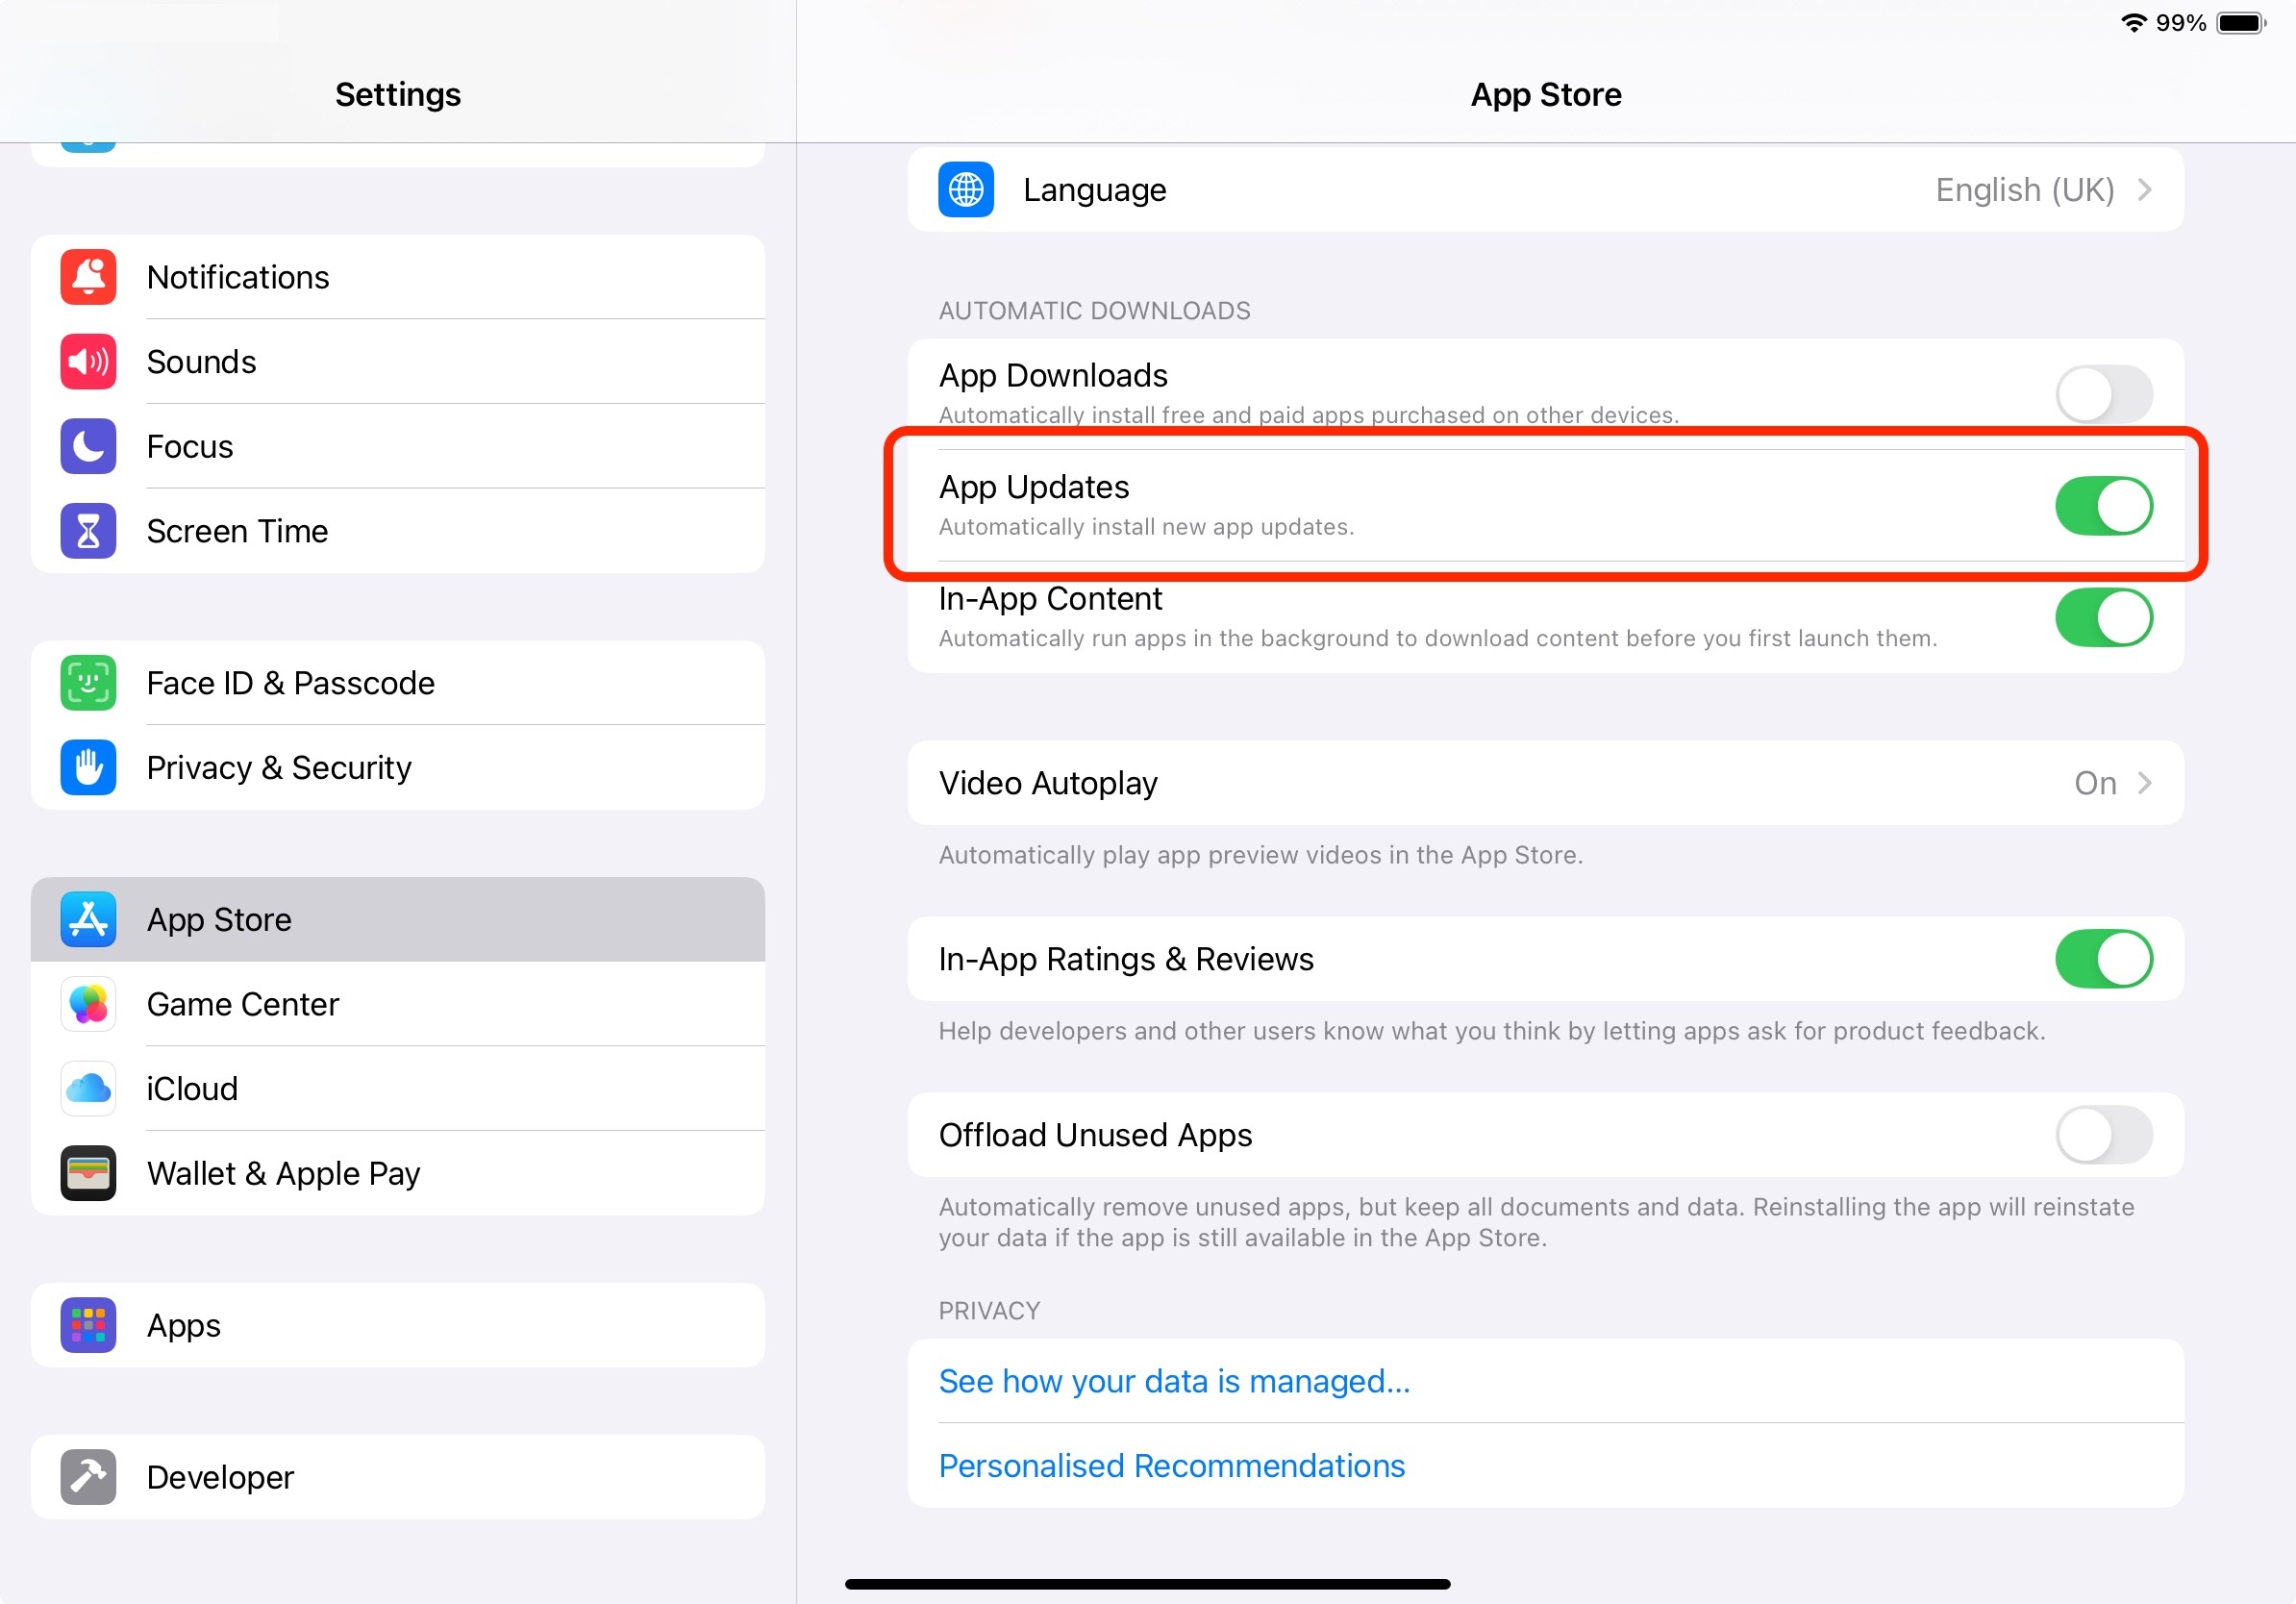Turn off the App Updates switch
Viewport: 2296px width, 1604px height.
pos(2103,506)
